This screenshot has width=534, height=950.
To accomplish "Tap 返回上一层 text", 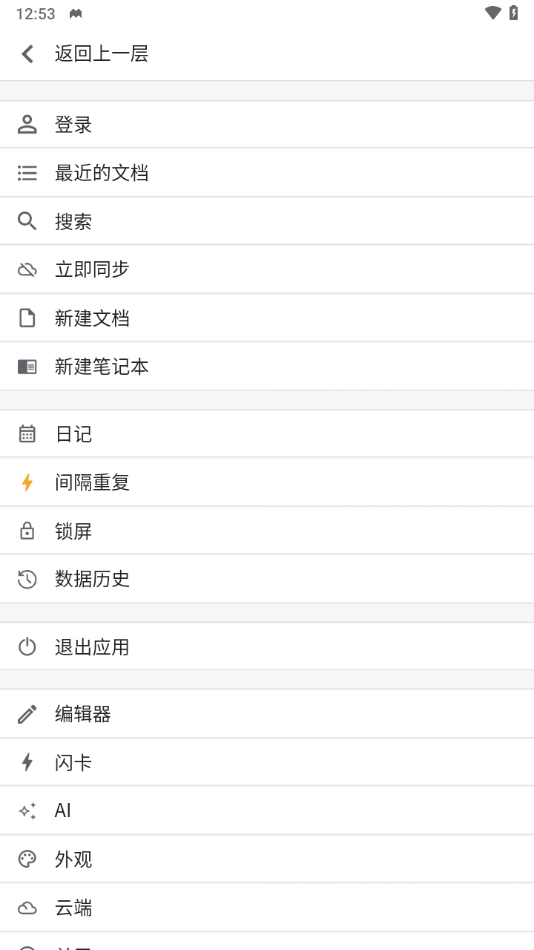I will 101,54.
